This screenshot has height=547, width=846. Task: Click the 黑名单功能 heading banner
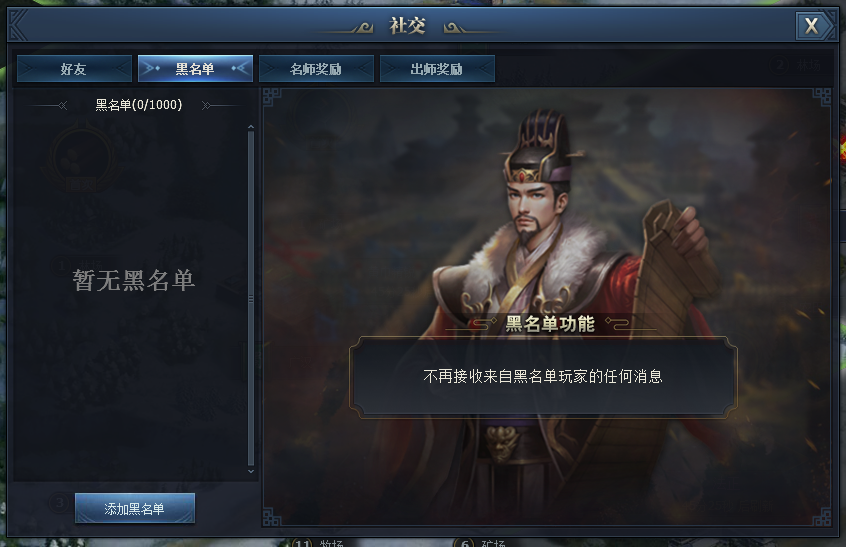(550, 324)
